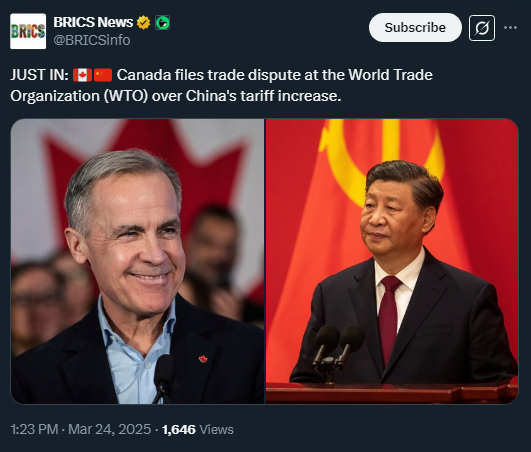Click the podium microphones in right photo

click(x=337, y=352)
